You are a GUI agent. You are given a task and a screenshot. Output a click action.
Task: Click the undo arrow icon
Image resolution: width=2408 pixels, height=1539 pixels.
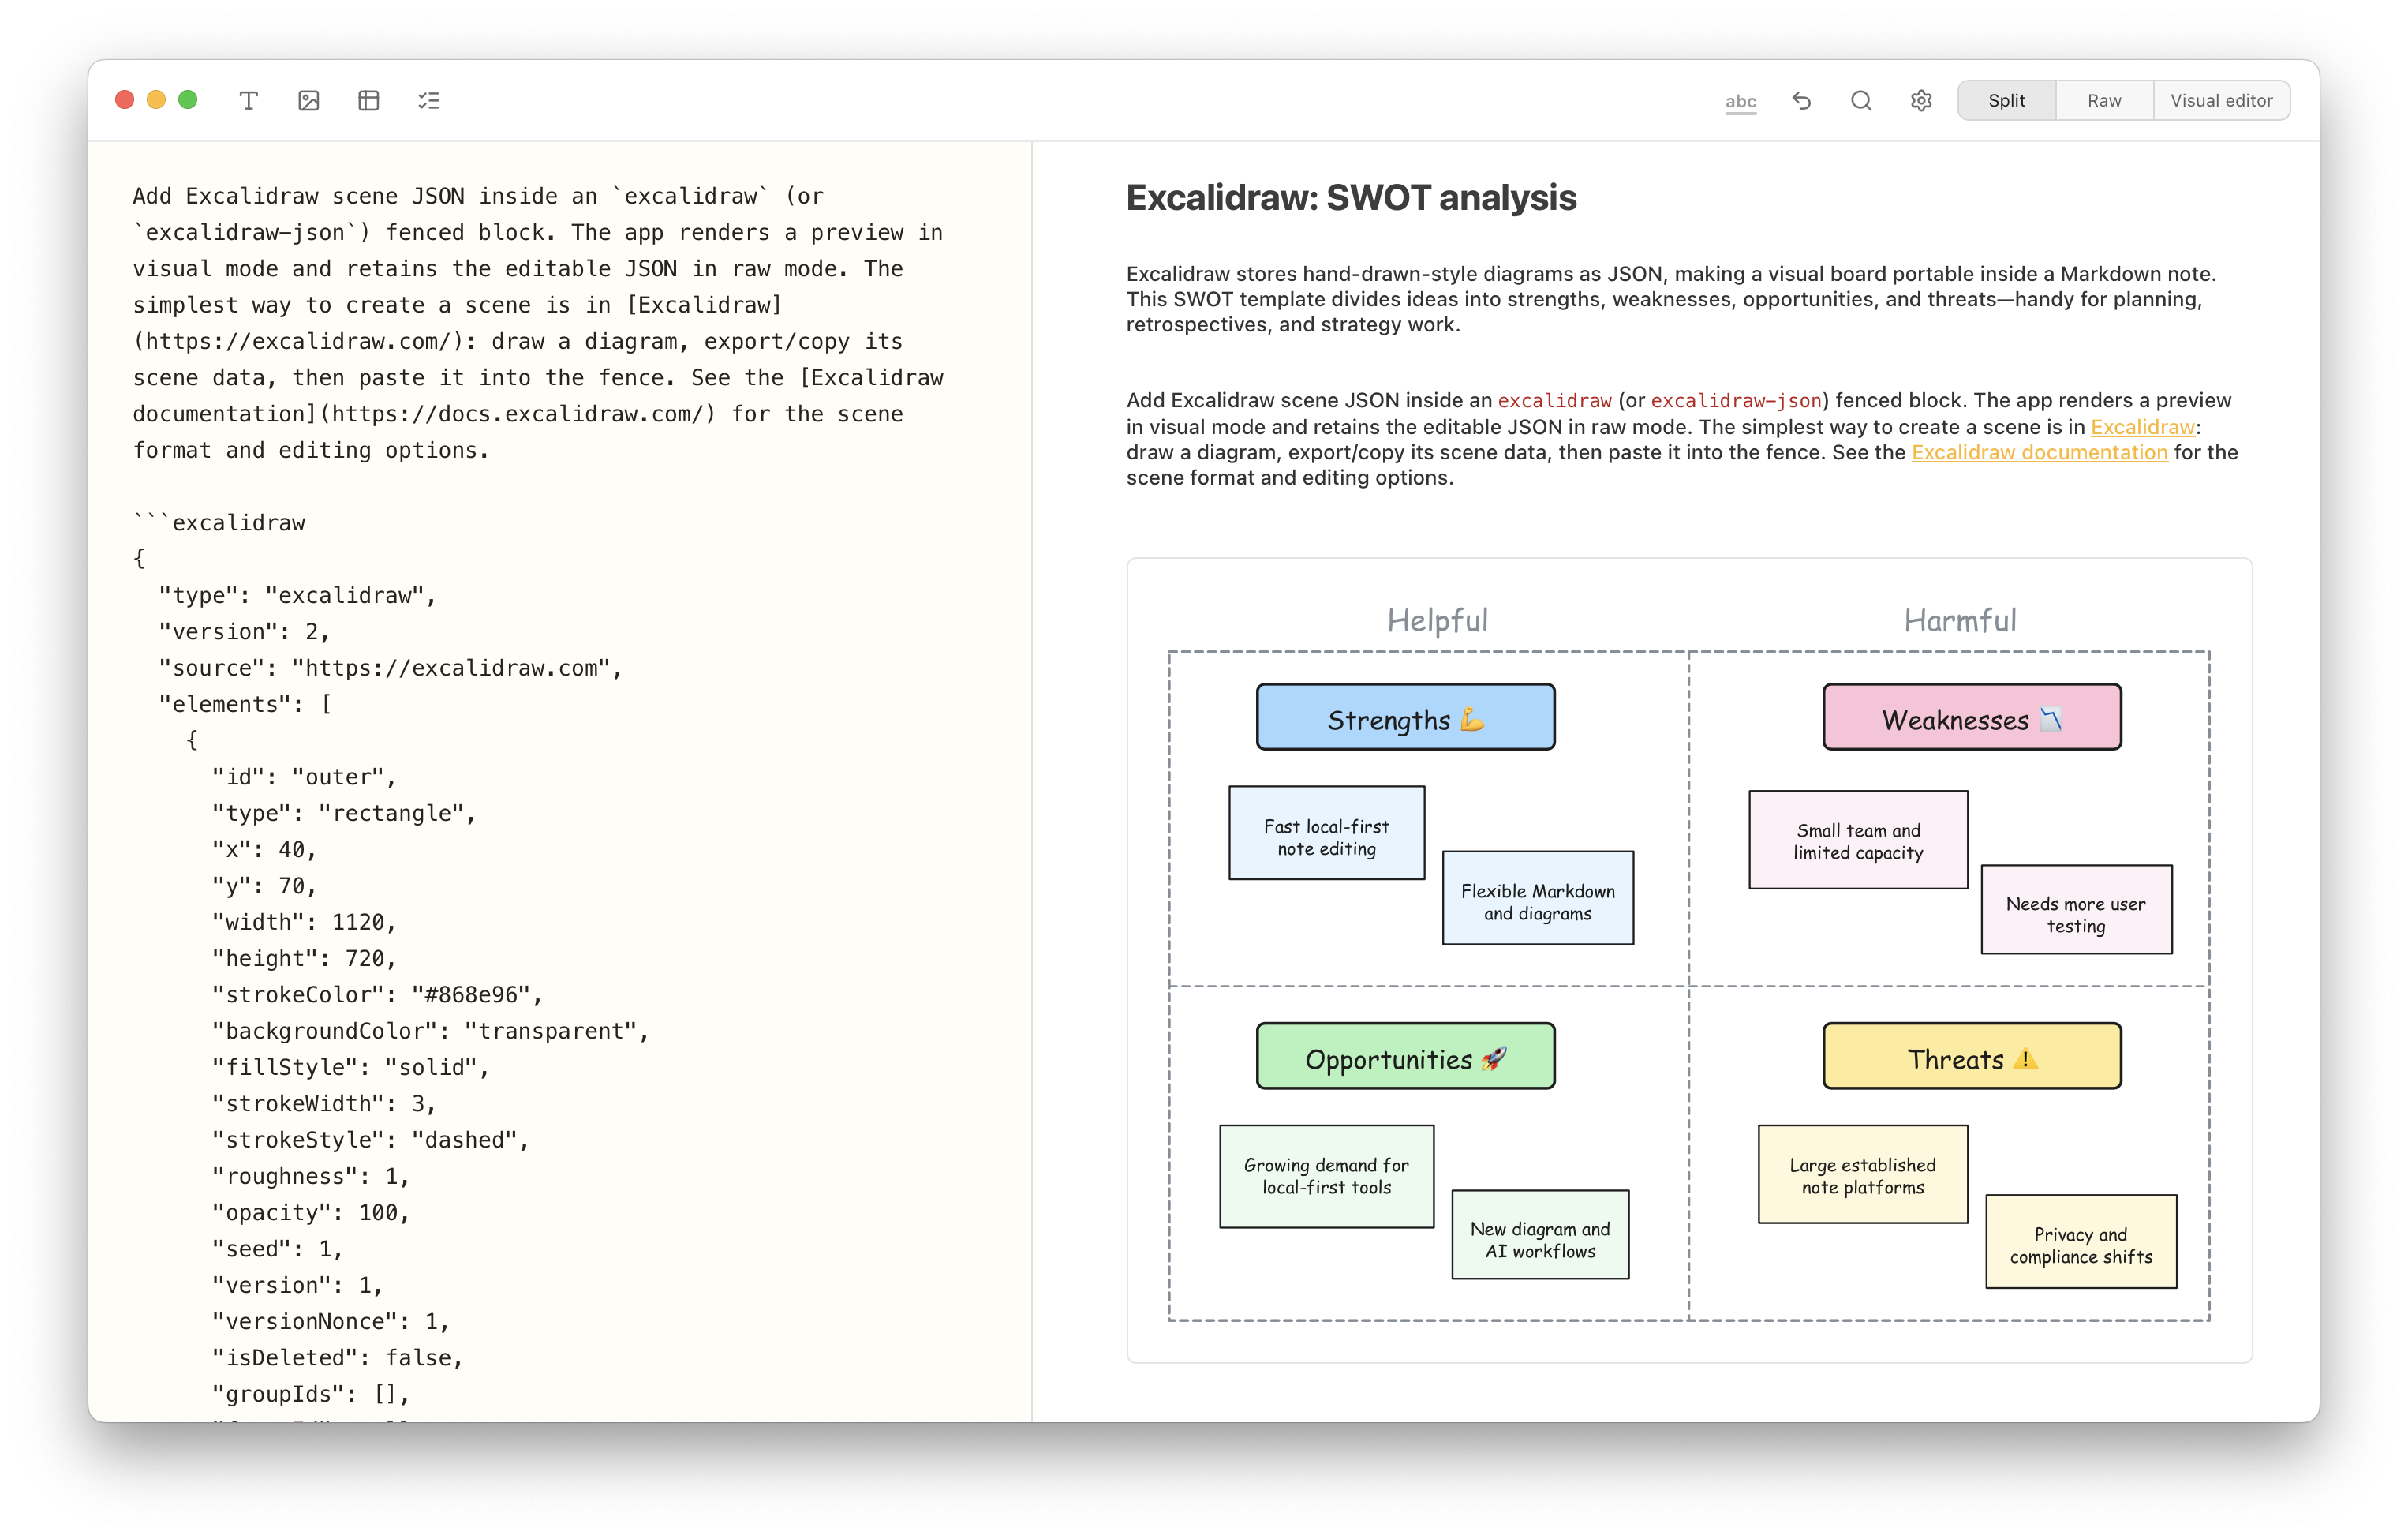click(1801, 100)
